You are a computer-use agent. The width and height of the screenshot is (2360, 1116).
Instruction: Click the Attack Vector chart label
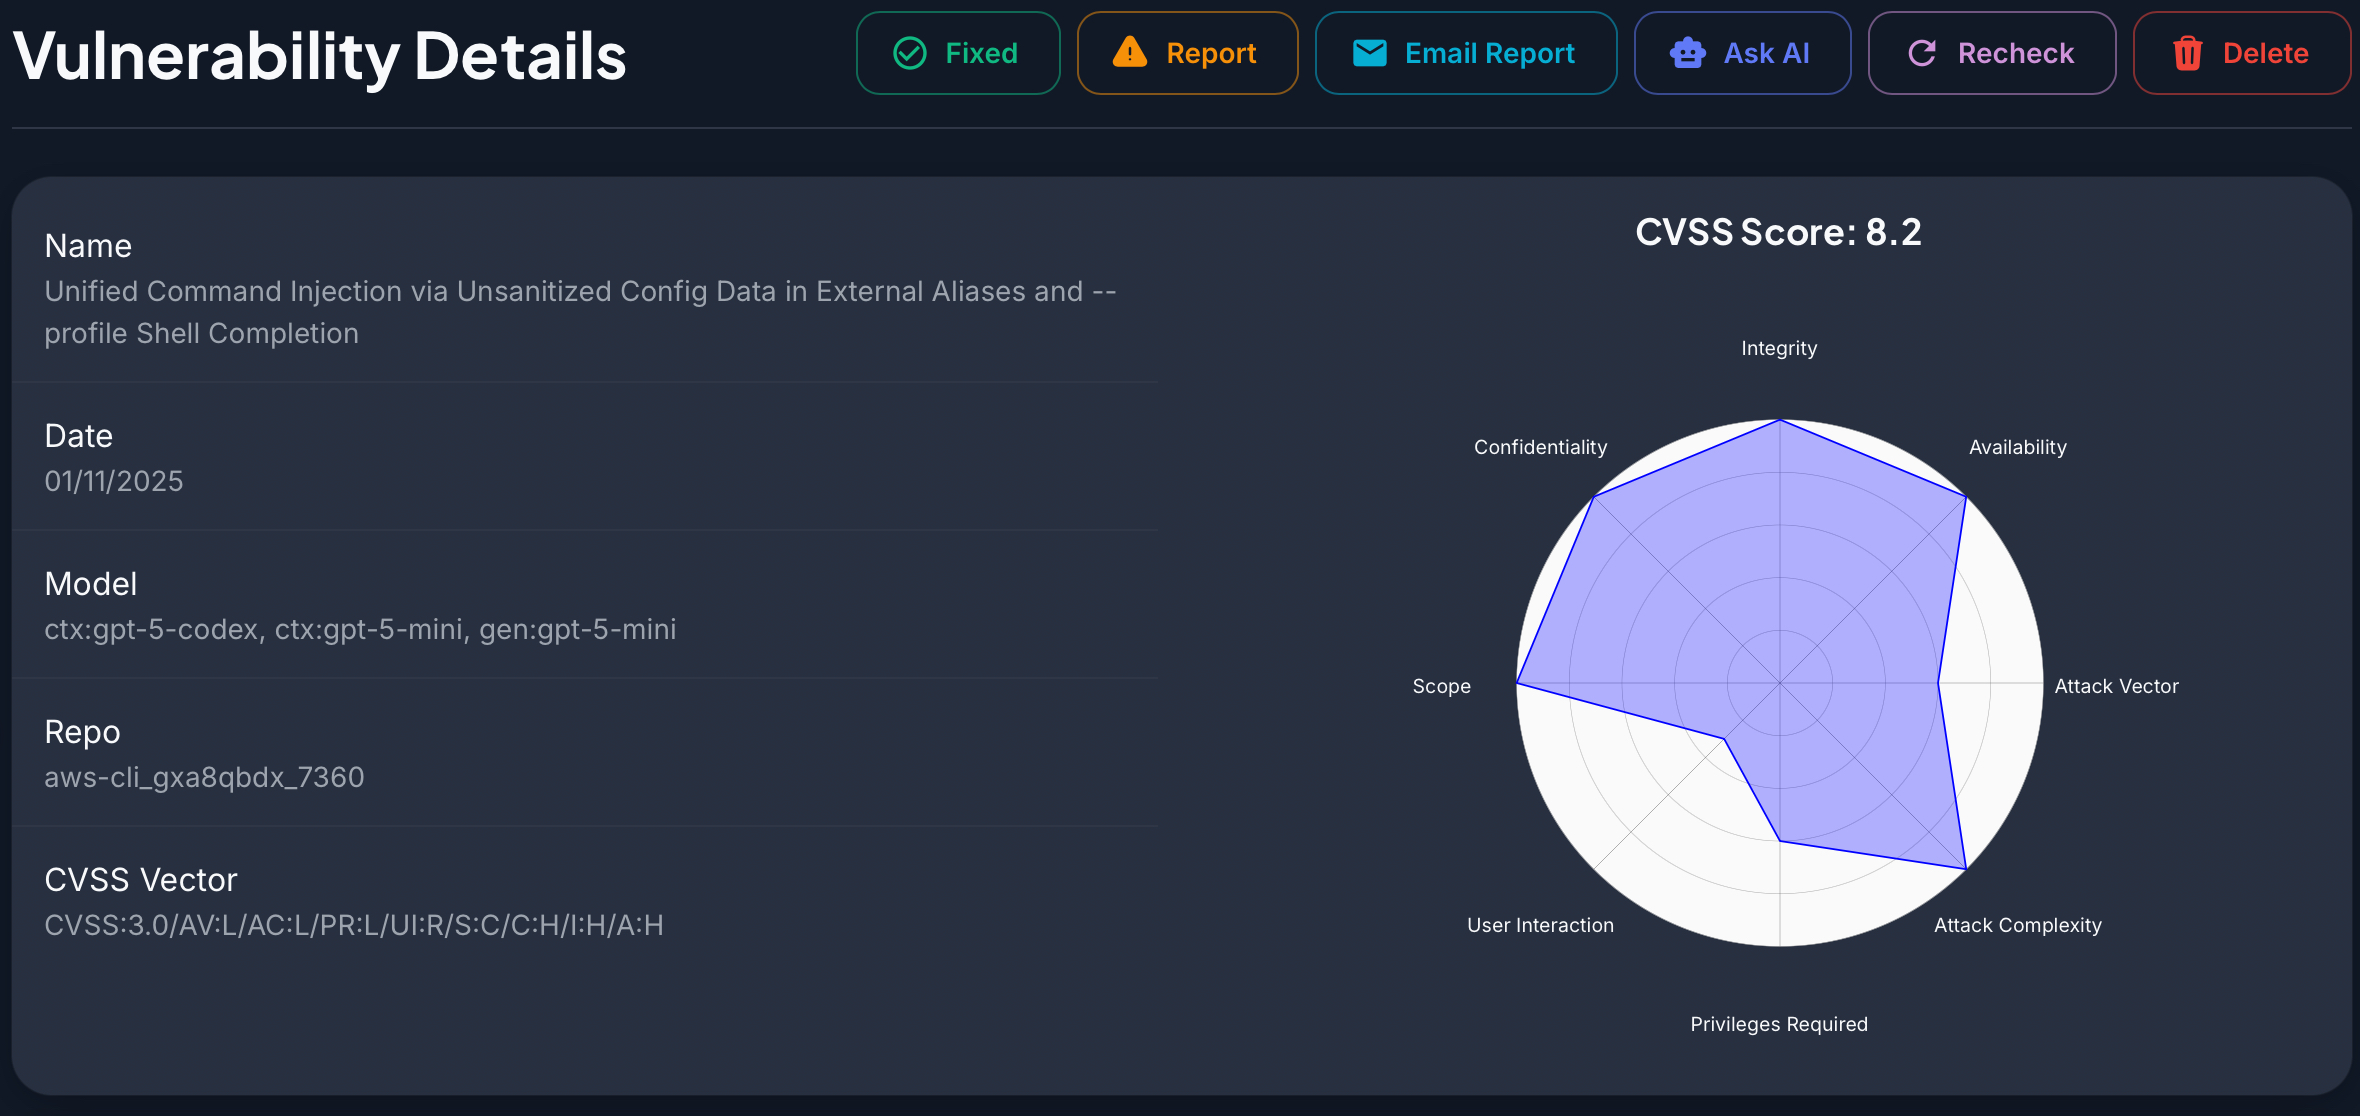coord(2116,686)
